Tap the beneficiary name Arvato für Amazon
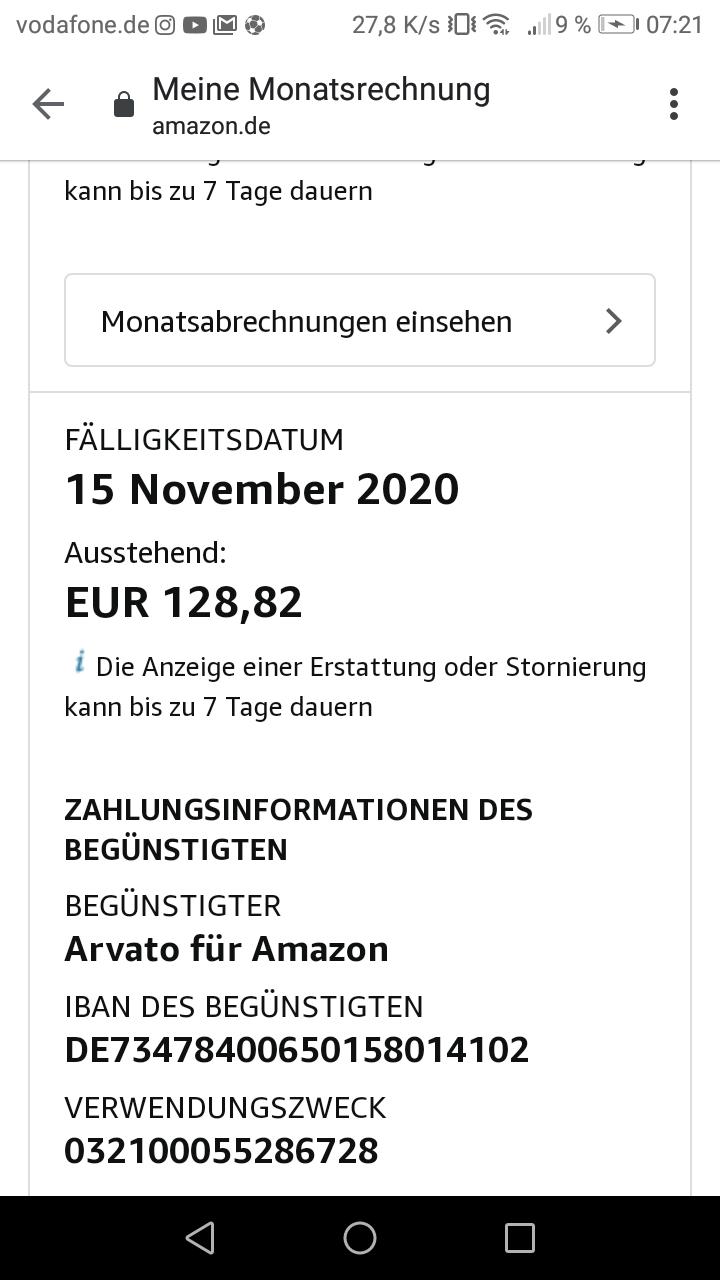The width and height of the screenshot is (720, 1280). coord(226,948)
